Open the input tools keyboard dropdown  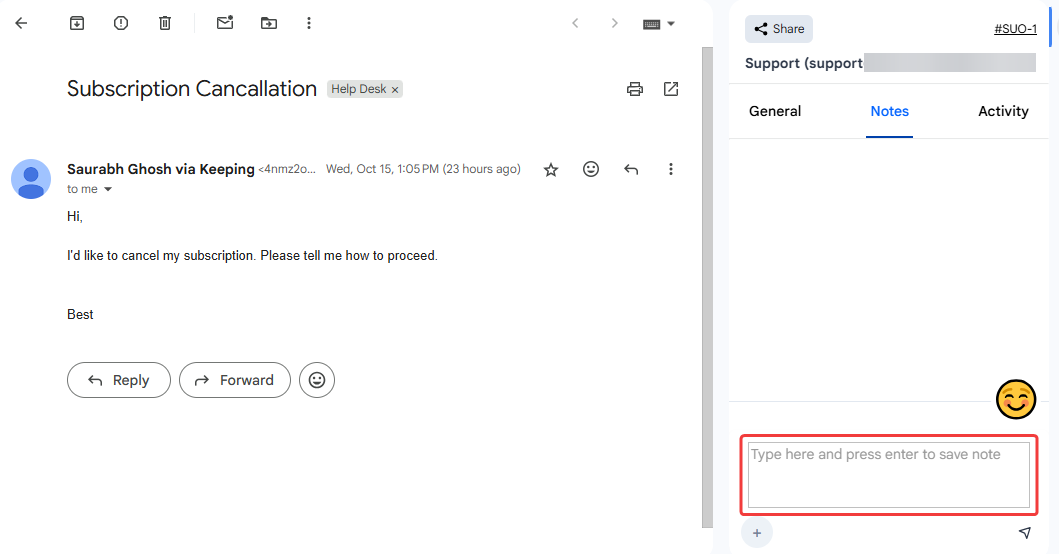[x=659, y=24]
